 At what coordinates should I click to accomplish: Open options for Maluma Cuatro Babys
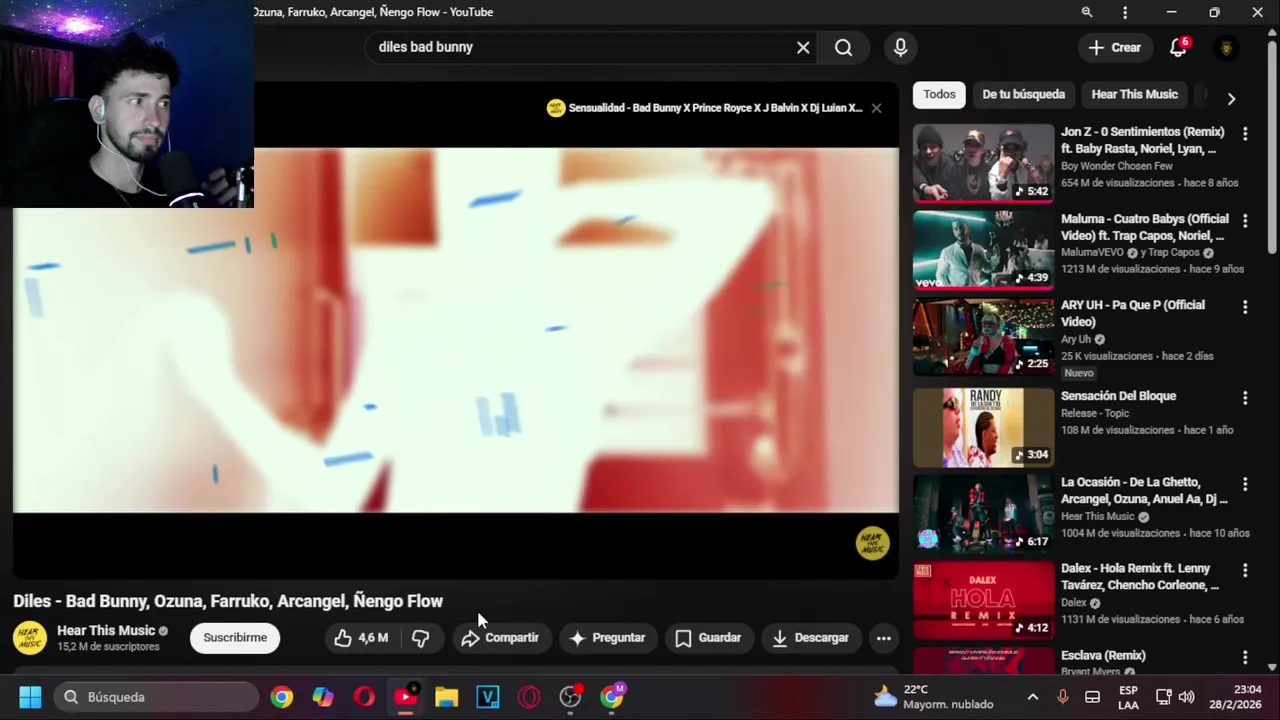tap(1245, 220)
